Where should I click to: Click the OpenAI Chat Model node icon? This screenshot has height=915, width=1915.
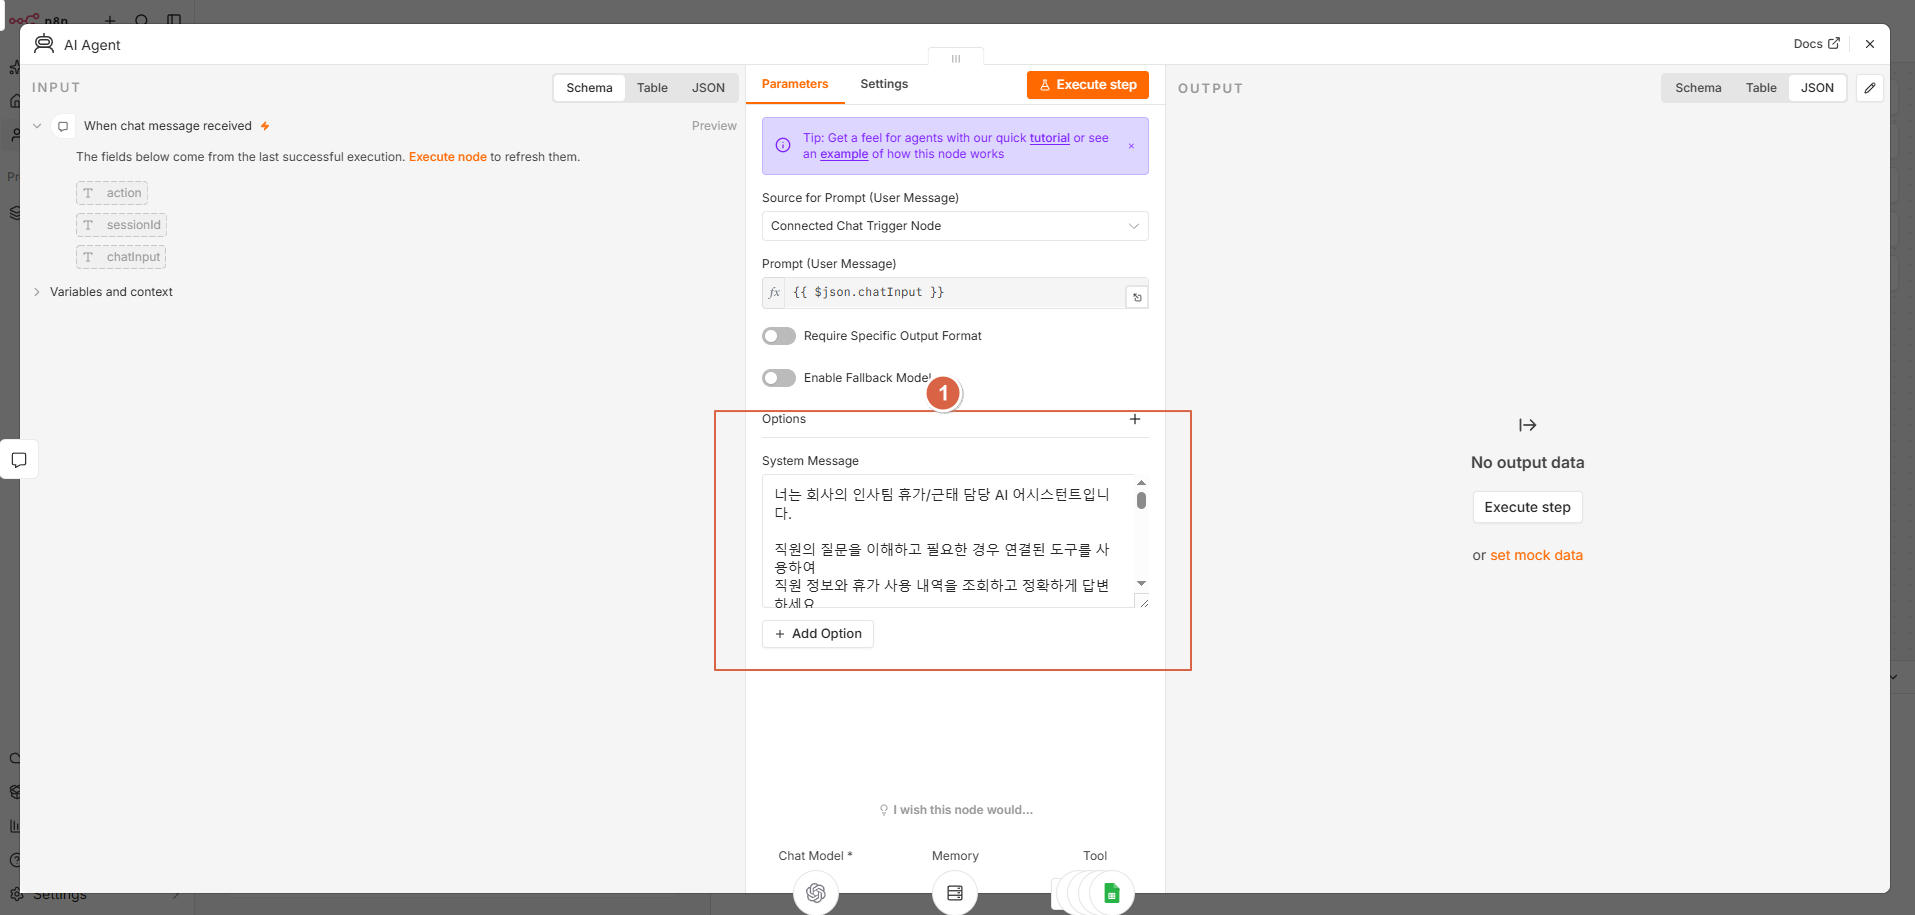point(816,892)
